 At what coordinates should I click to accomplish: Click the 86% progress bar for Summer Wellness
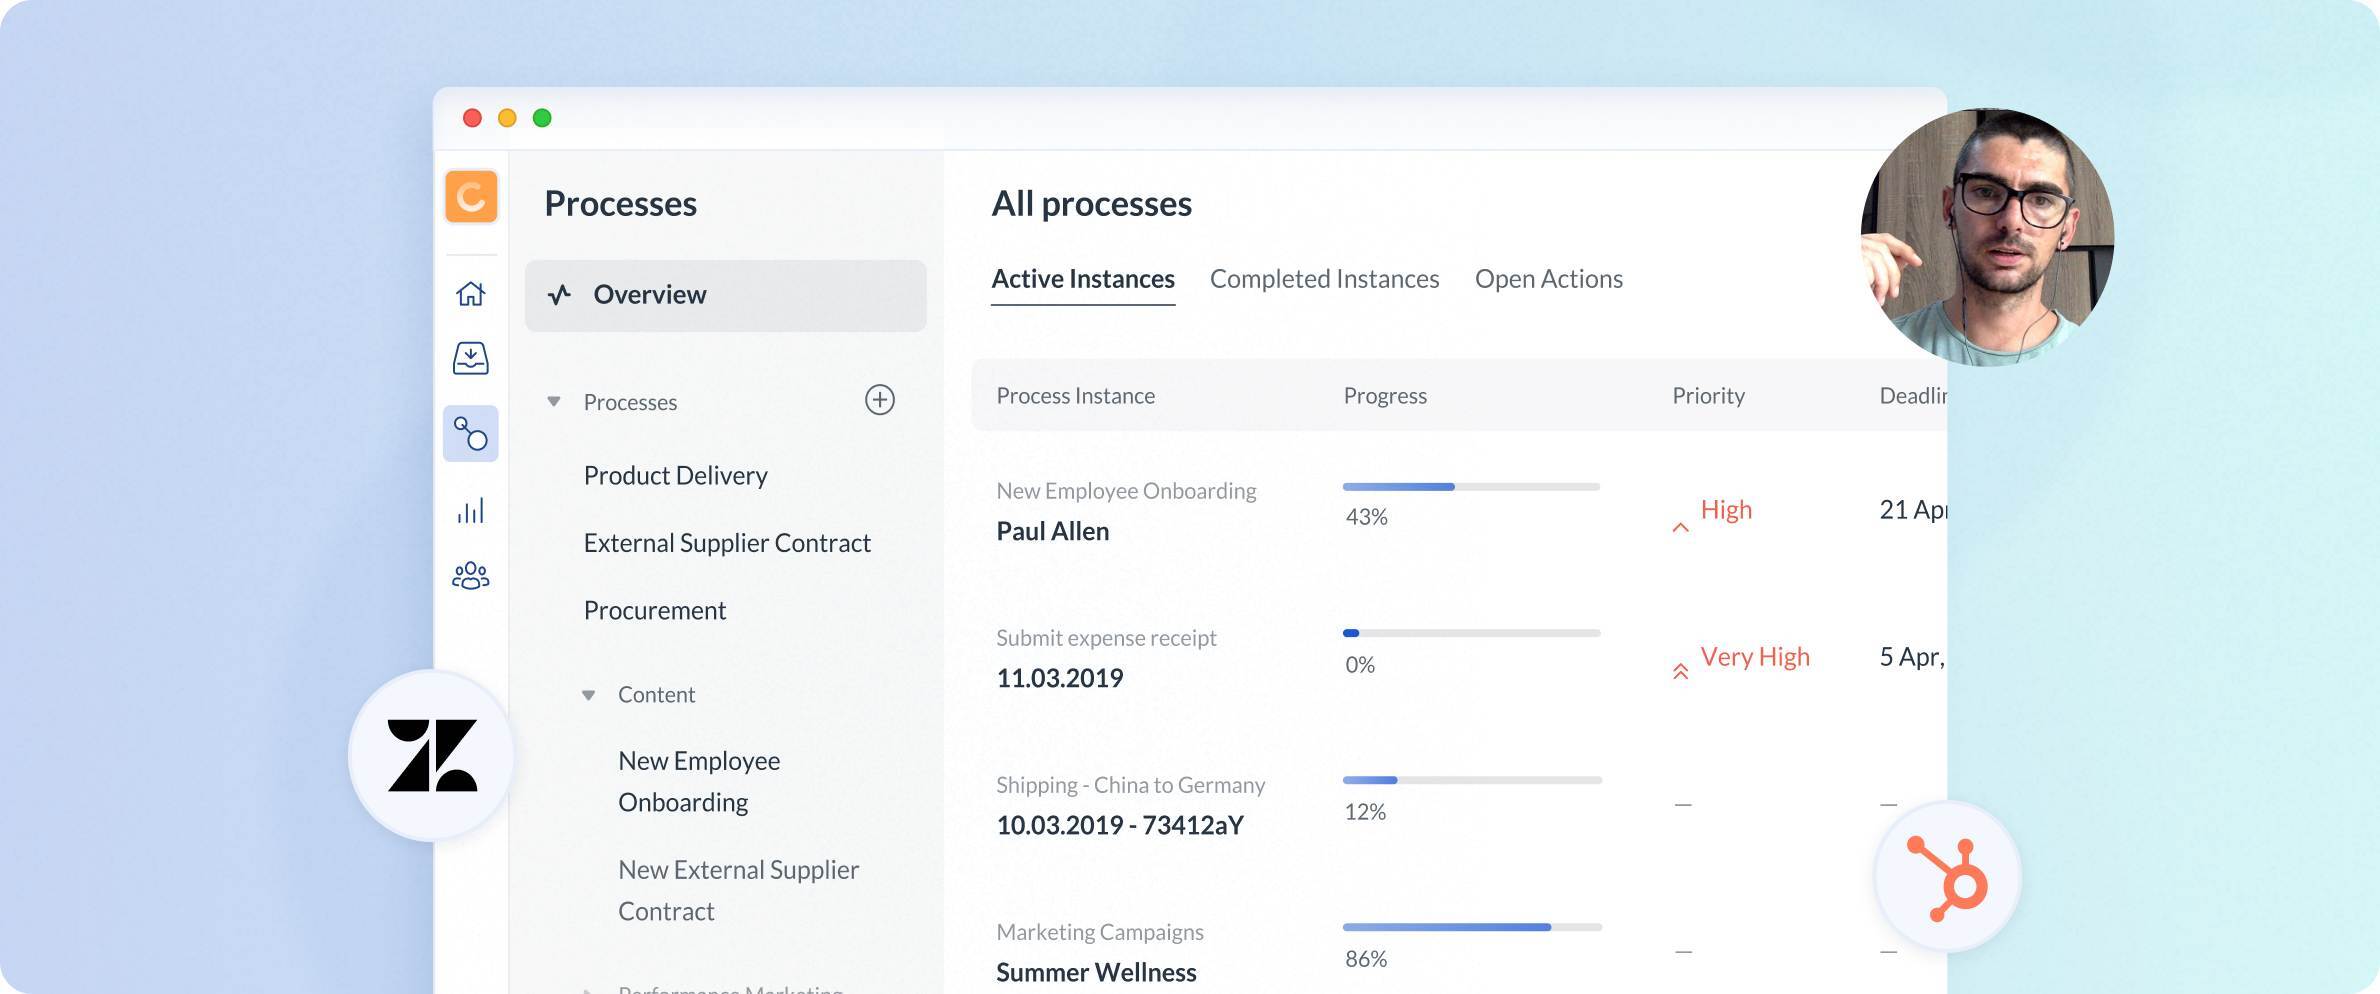[1471, 927]
